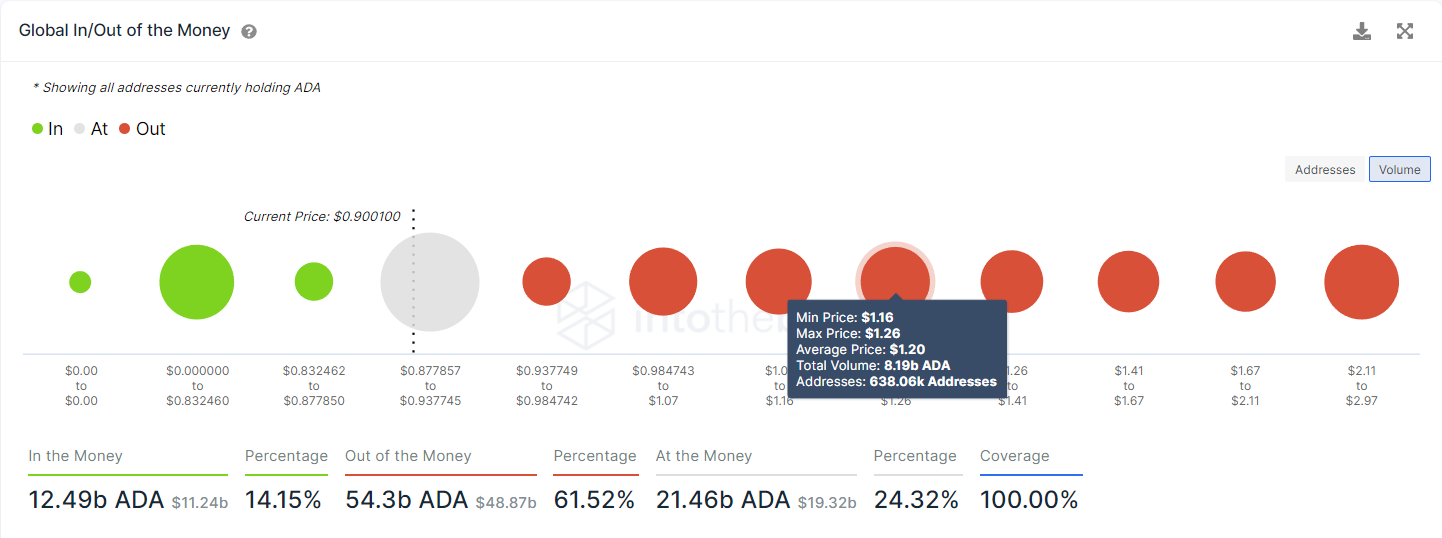Expand chart to fullscreen view
Viewport: 1442px width, 538px height.
coord(1404,31)
